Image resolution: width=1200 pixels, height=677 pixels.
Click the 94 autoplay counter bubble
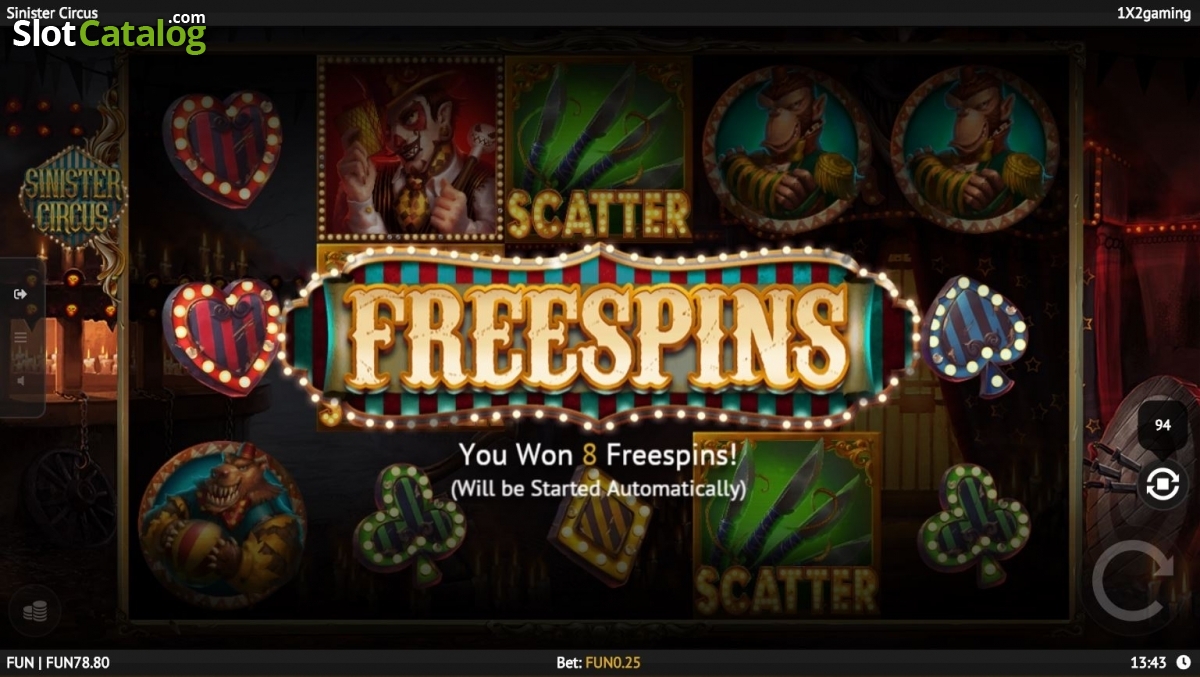click(1162, 425)
